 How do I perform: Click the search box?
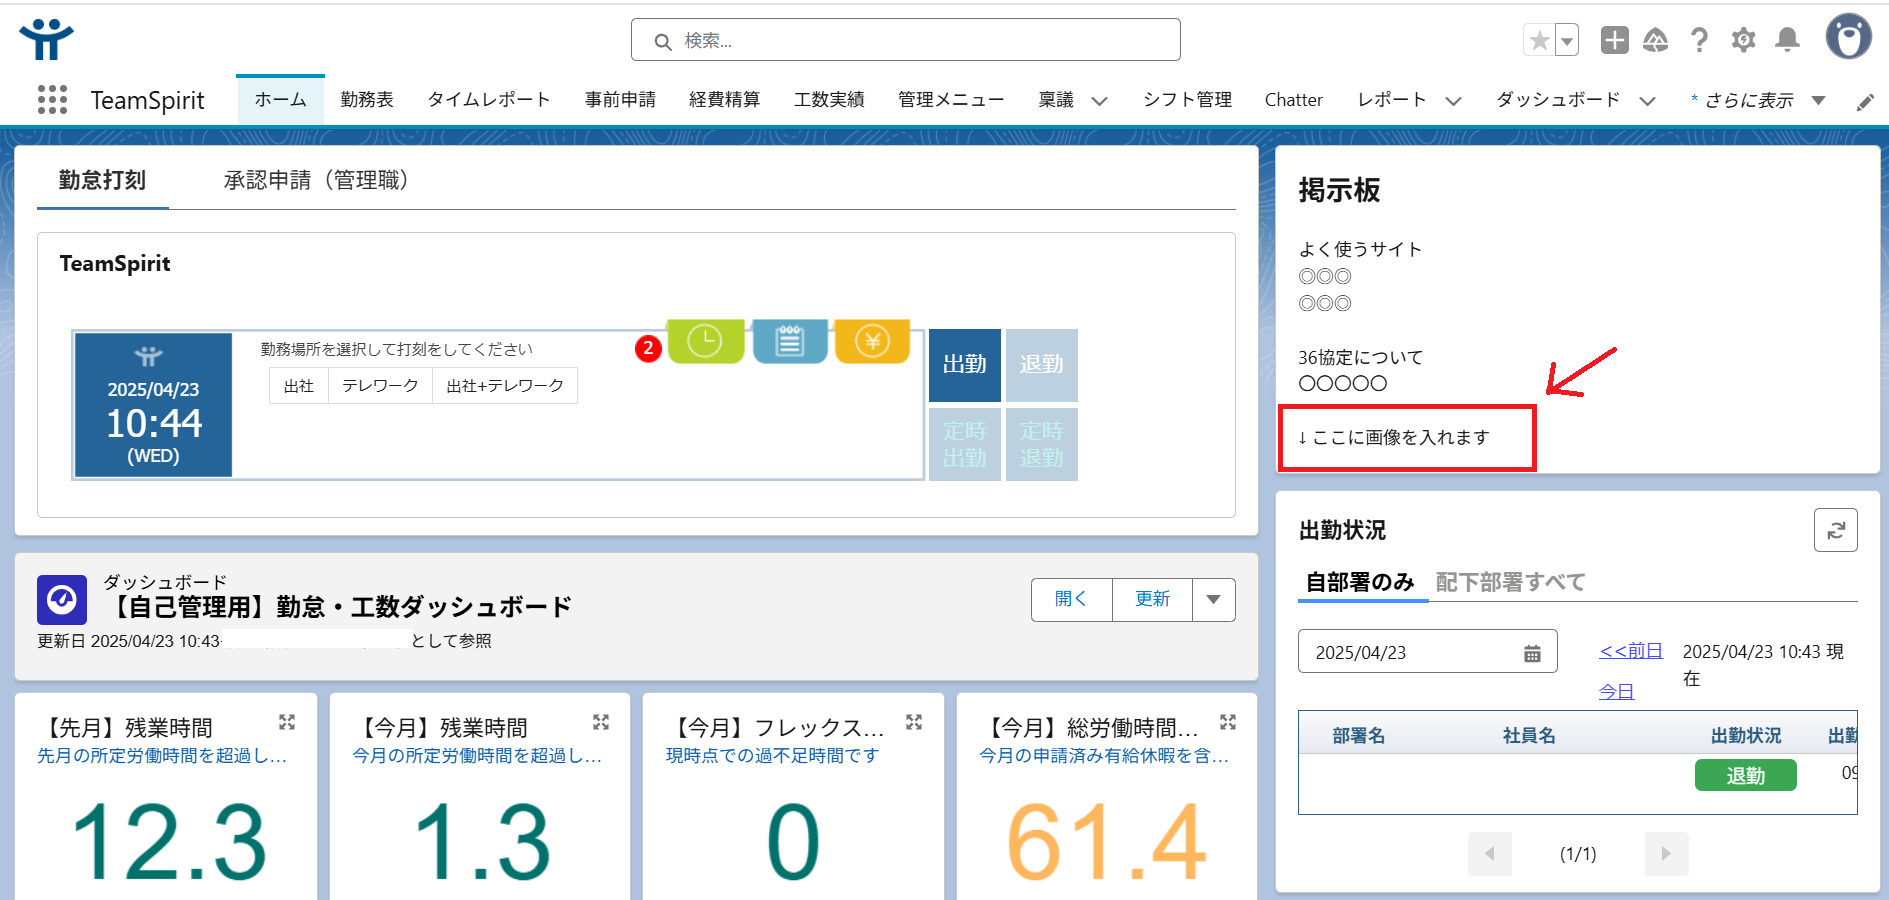coord(906,40)
